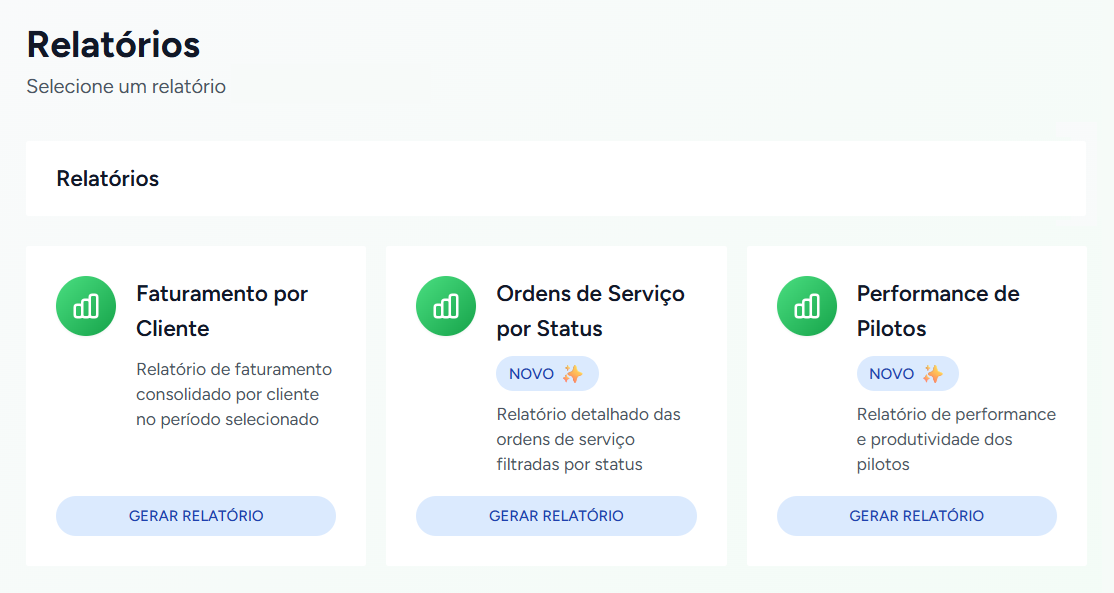1114x593 pixels.
Task: Select the green bar chart icon for Ordens de Serviço
Action: coord(446,306)
